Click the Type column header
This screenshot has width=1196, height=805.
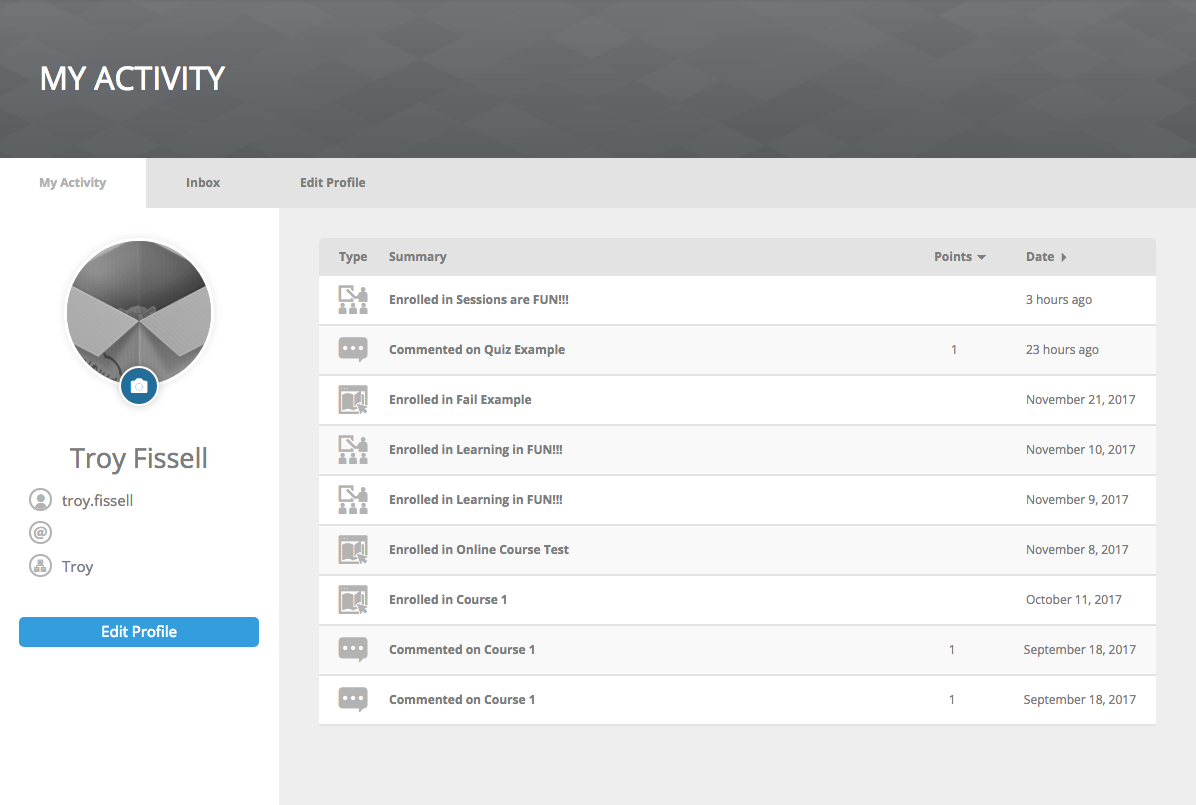click(x=353, y=257)
